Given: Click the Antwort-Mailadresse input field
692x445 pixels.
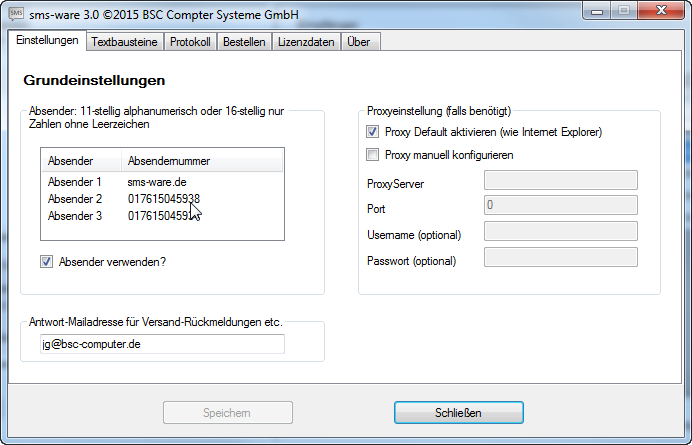Looking at the screenshot, I should 162,344.
